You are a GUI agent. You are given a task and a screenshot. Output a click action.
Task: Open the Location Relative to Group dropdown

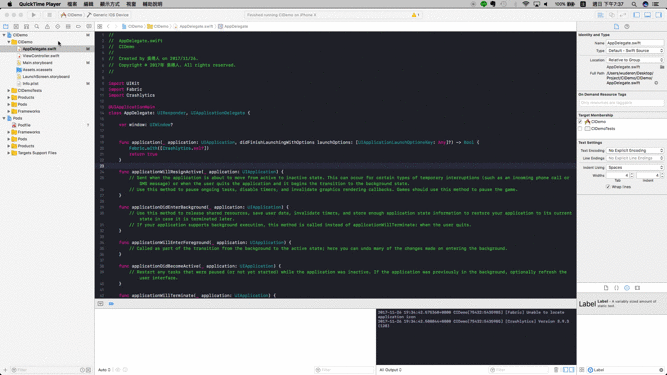coord(635,60)
